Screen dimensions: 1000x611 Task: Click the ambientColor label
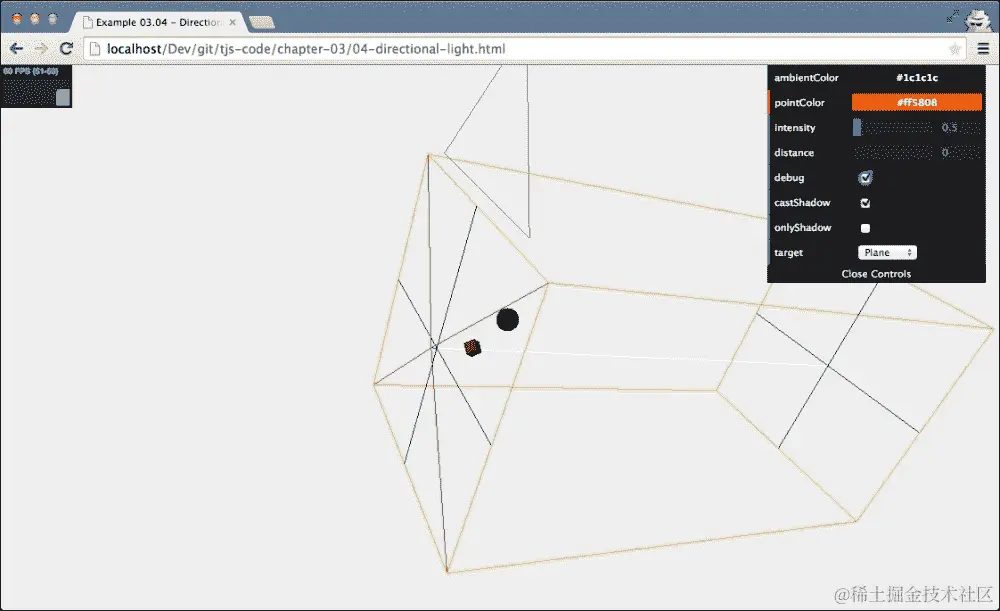coord(806,78)
